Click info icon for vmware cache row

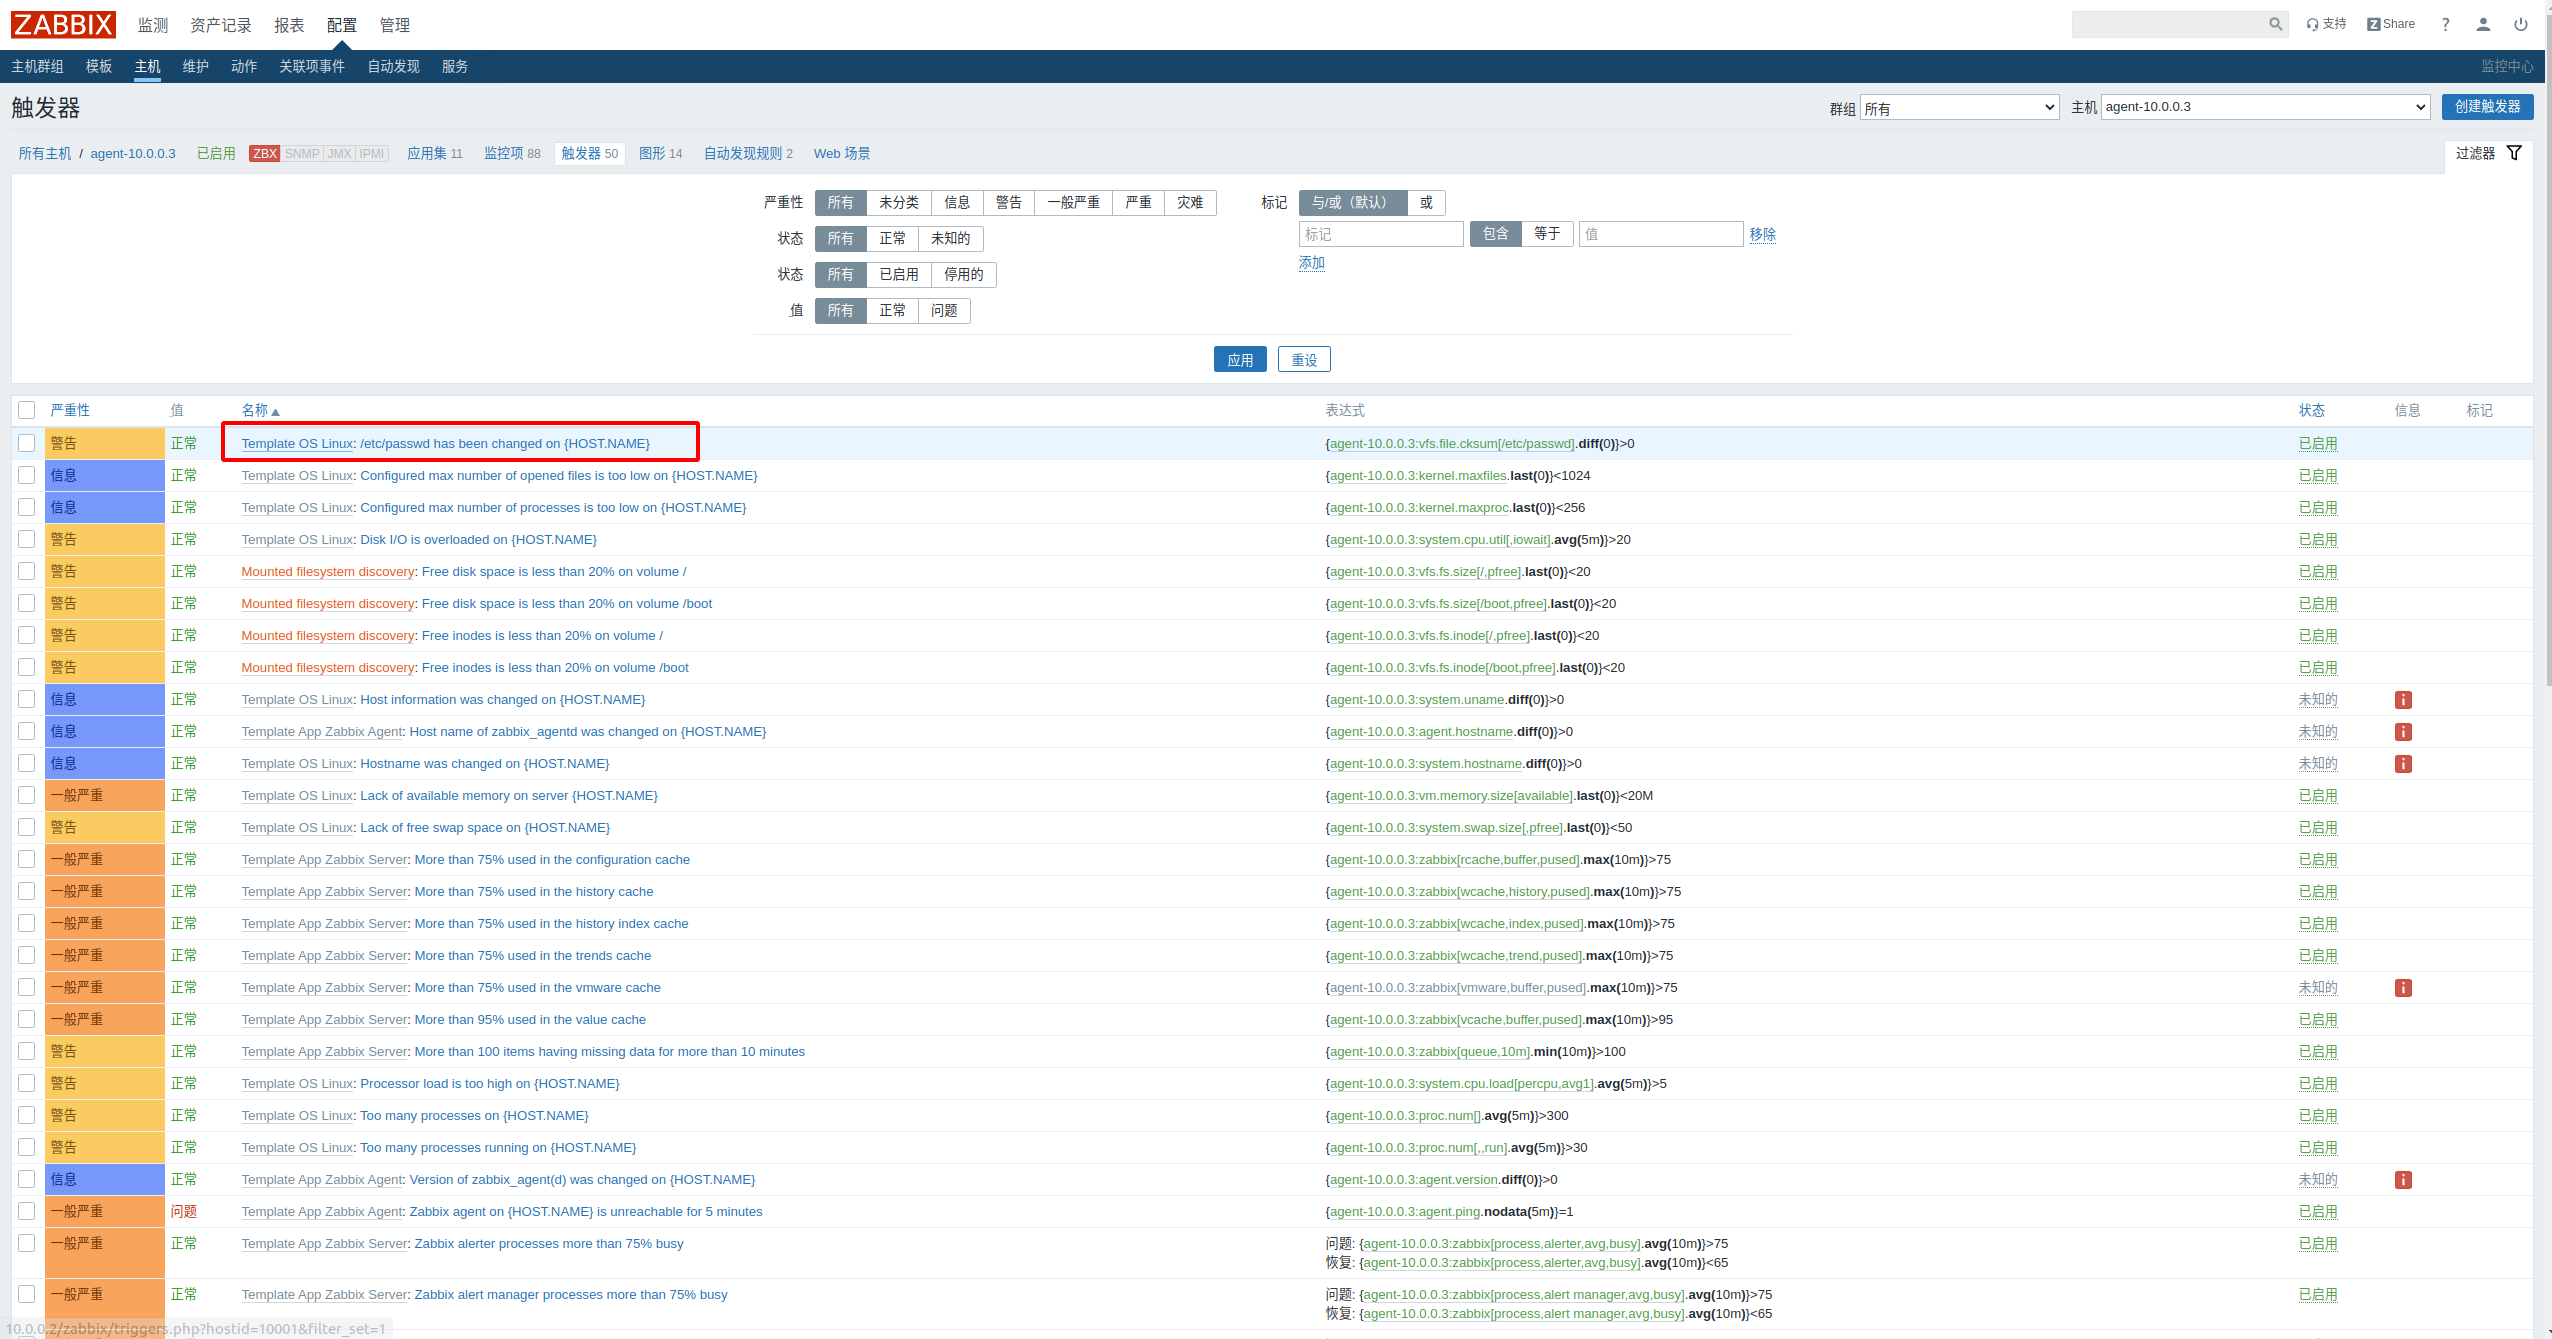(2403, 988)
